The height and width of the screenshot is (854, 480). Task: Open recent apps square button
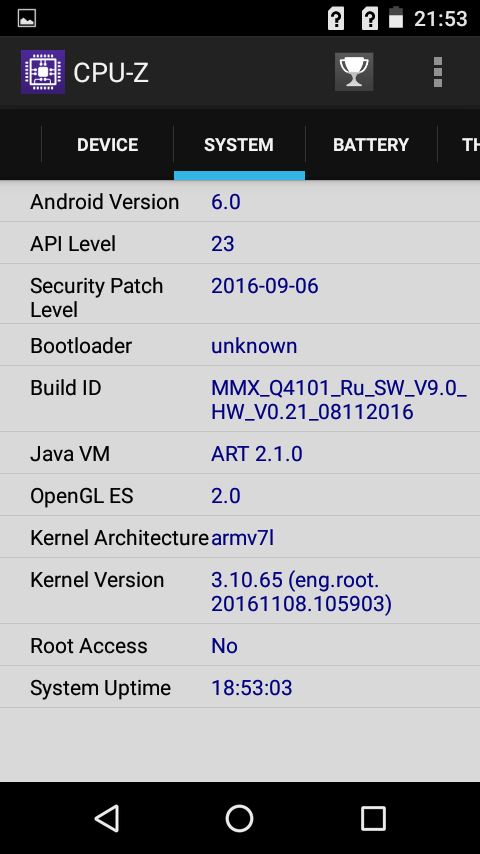click(x=373, y=818)
